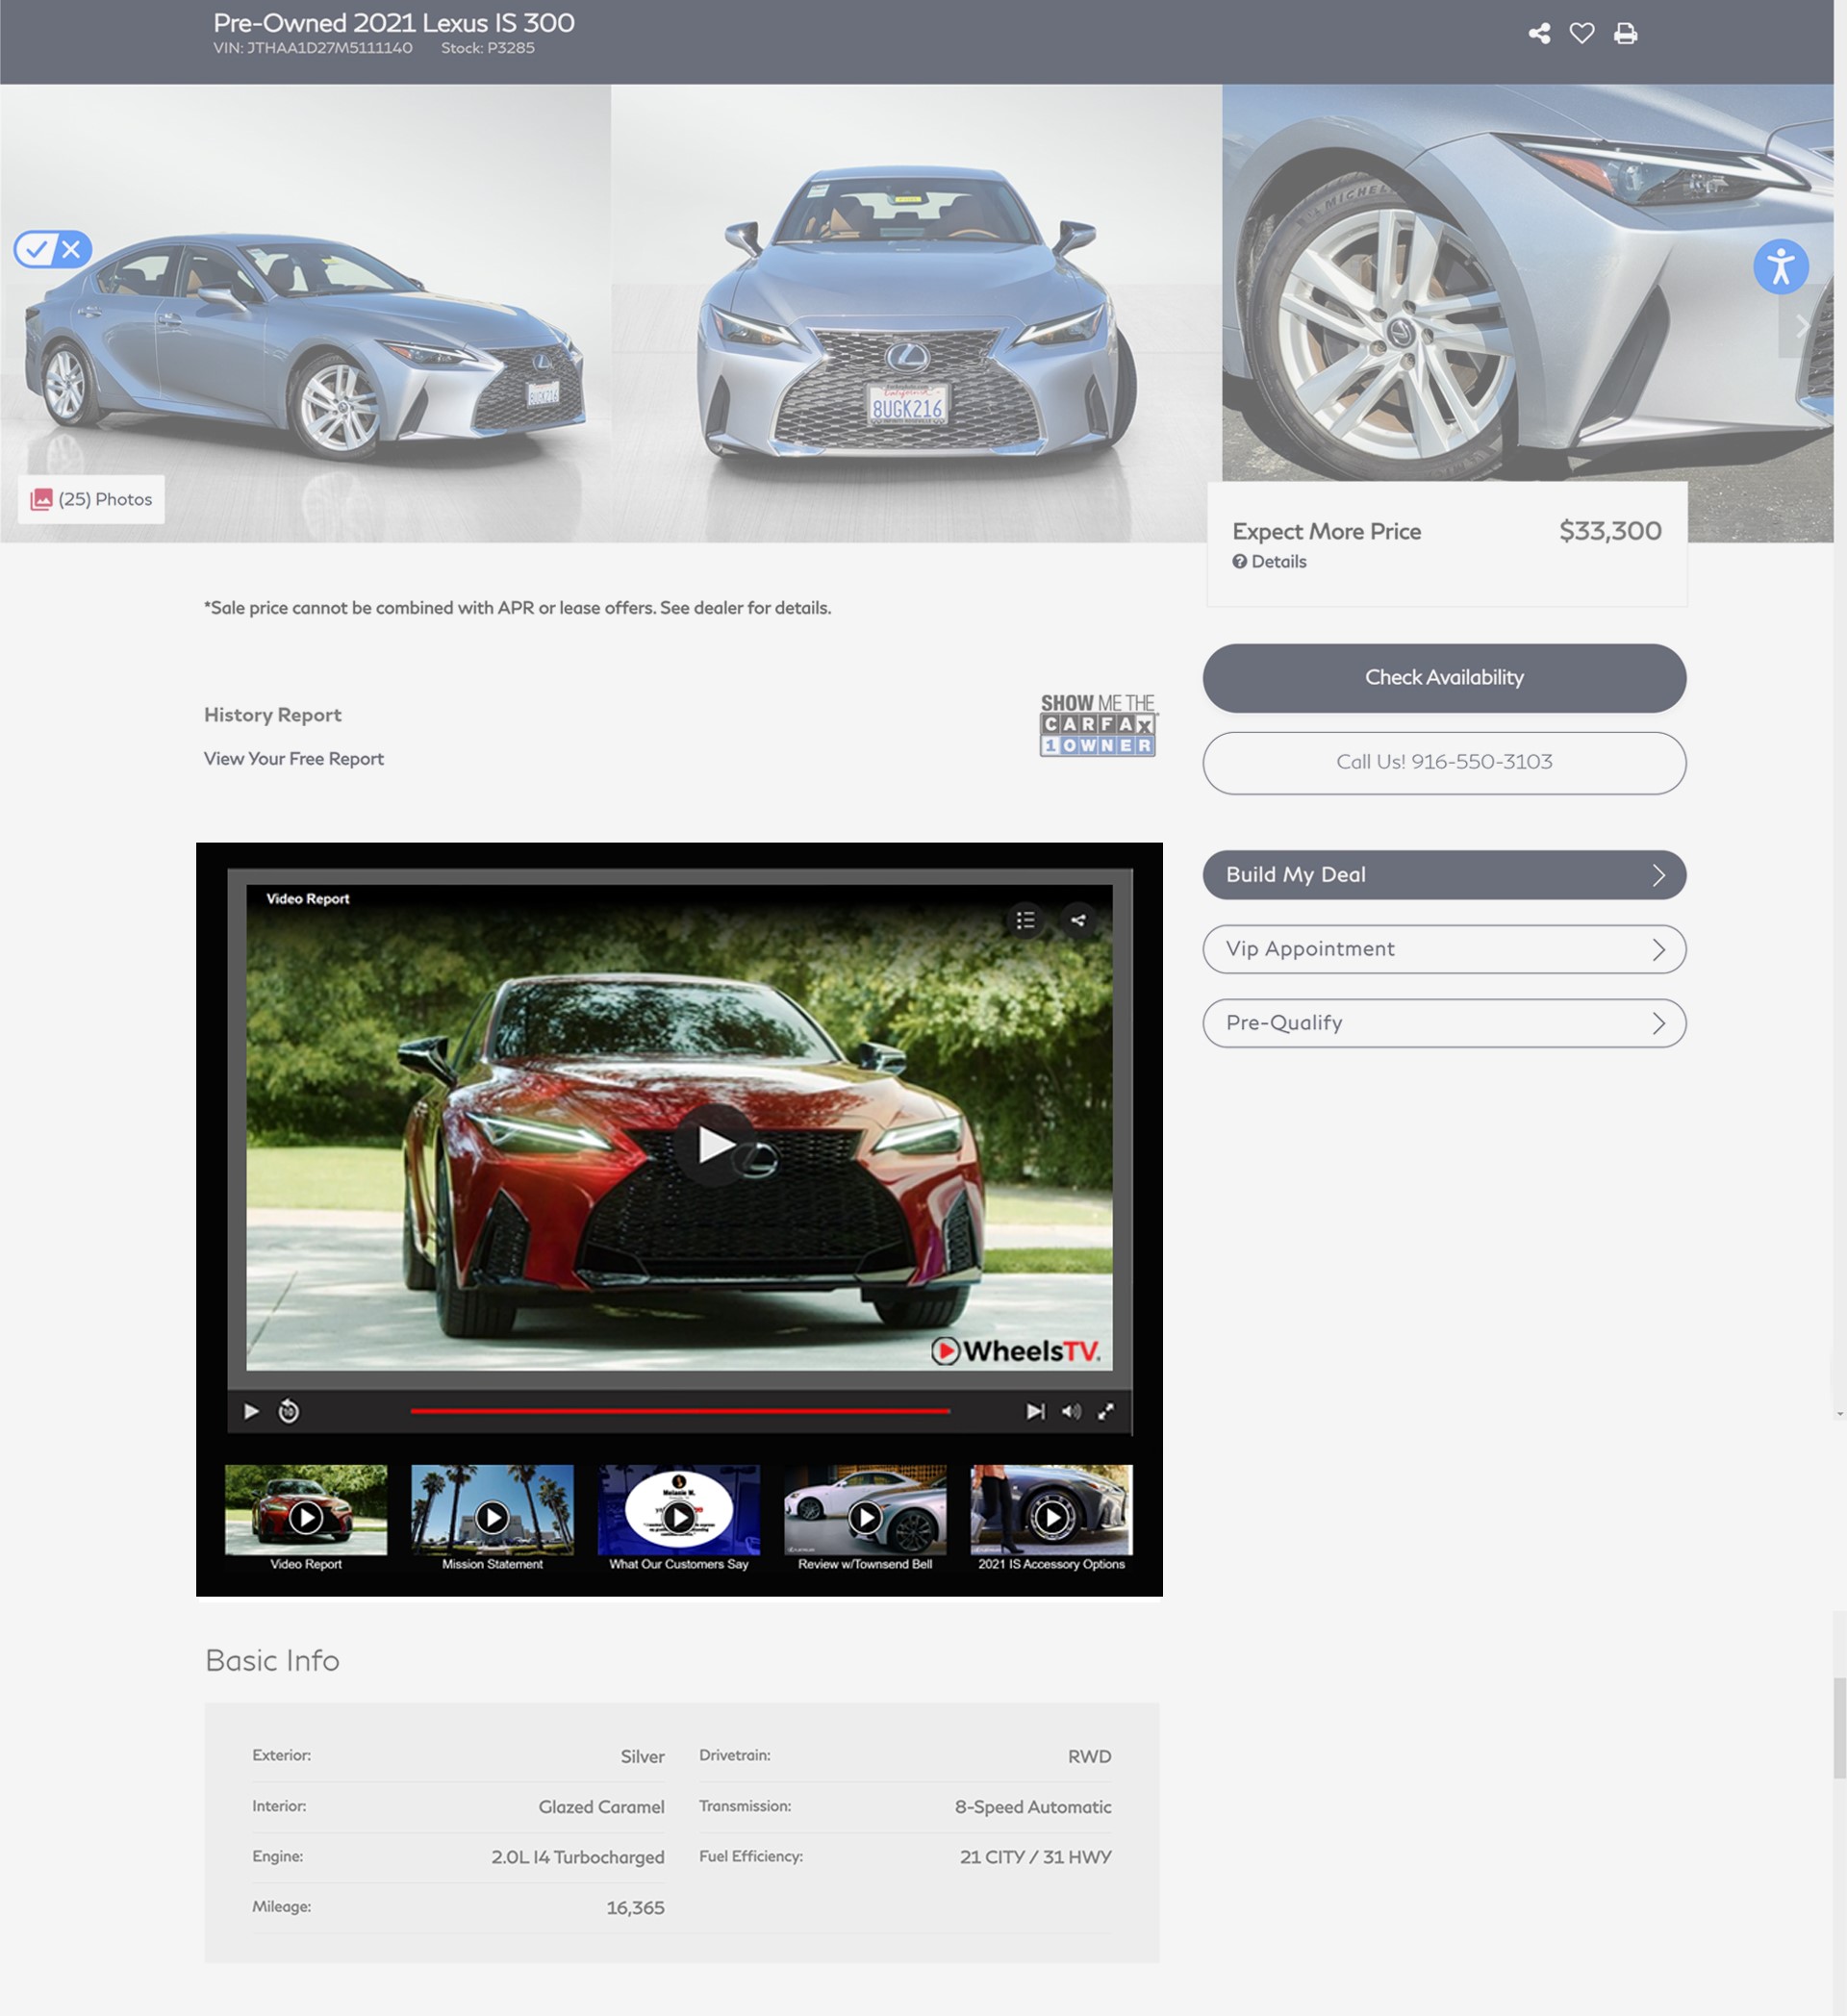Click the checkmark toggle on the car photo
The height and width of the screenshot is (2016, 1847).
point(37,248)
